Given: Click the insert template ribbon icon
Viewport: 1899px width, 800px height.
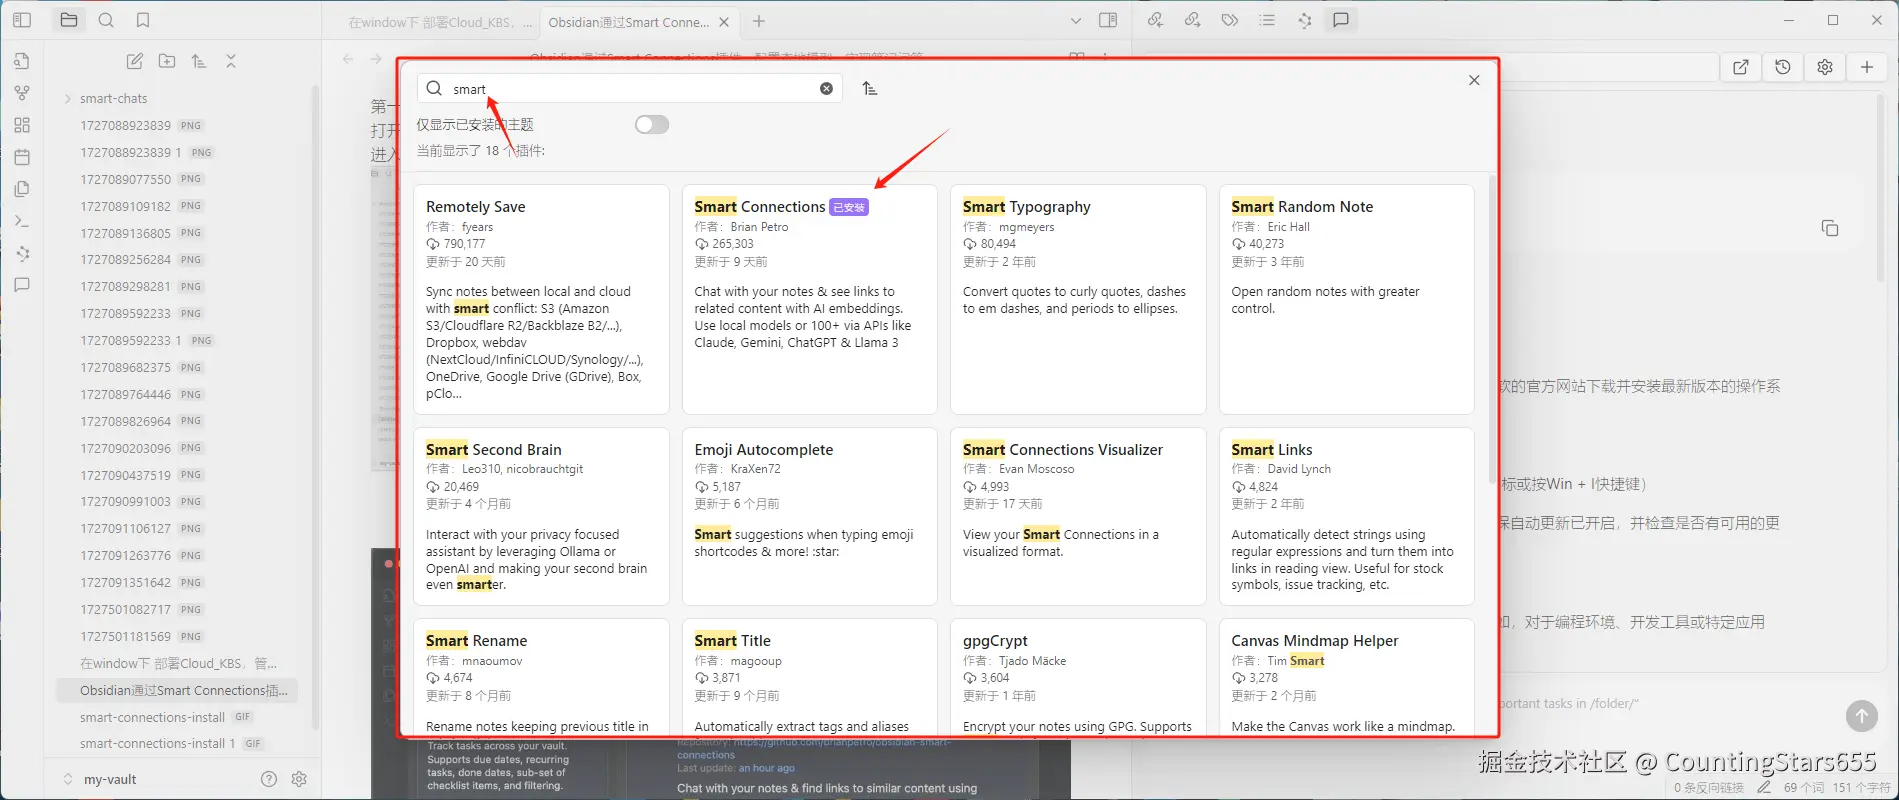Looking at the screenshot, I should pyautogui.click(x=22, y=189).
